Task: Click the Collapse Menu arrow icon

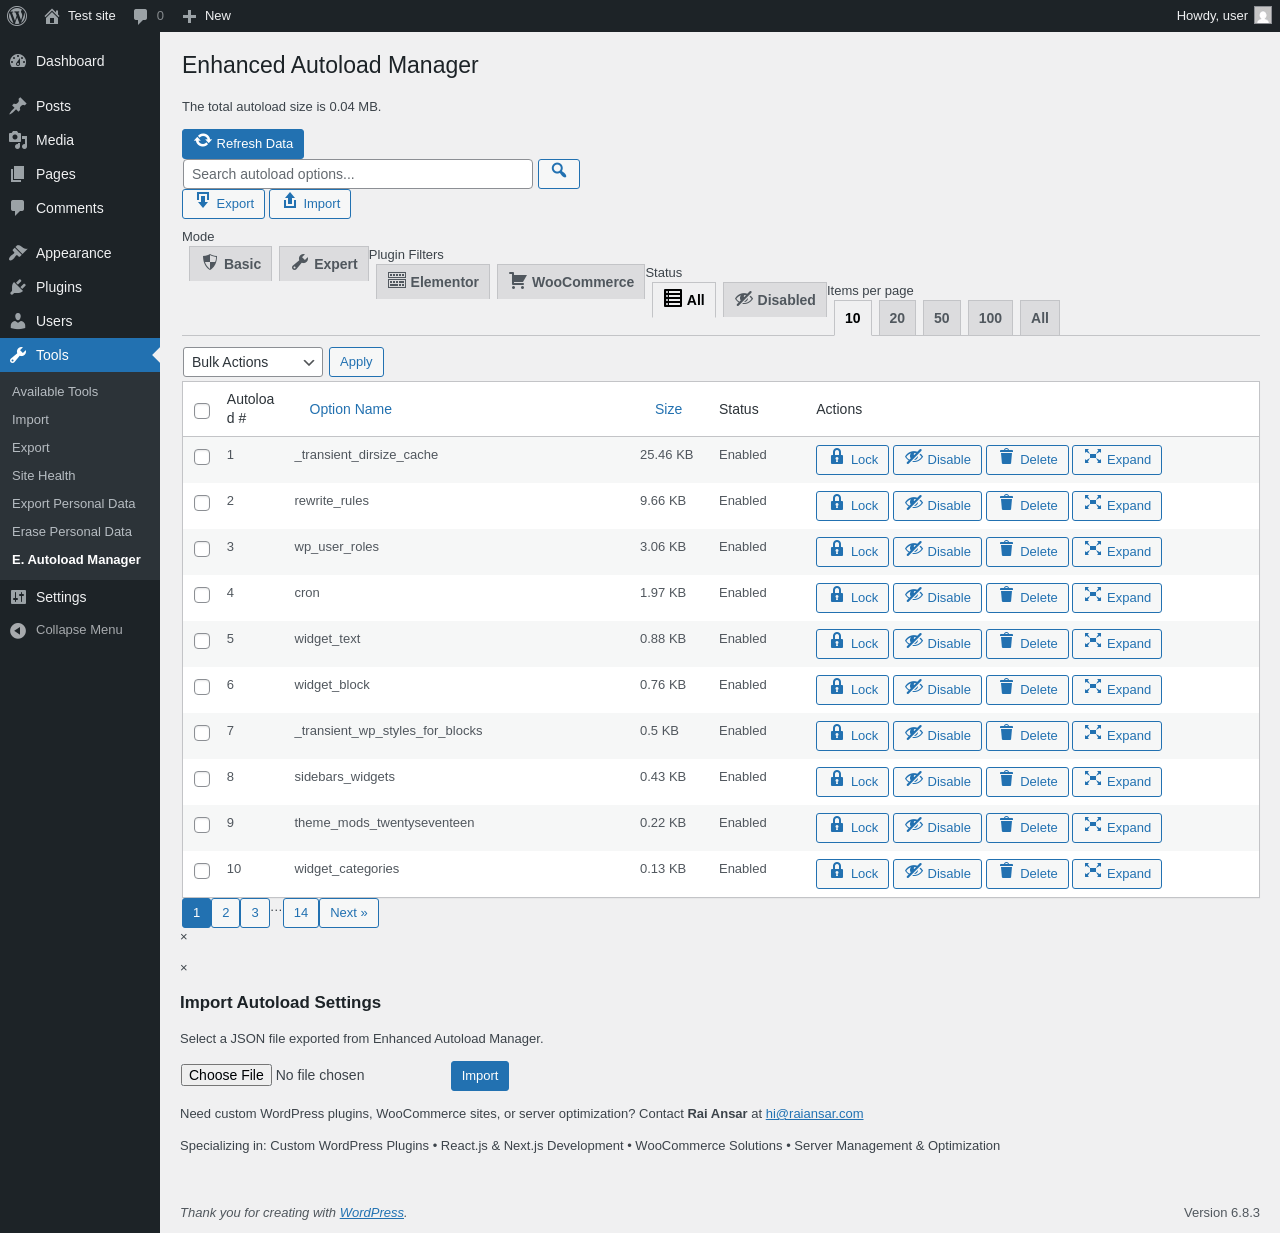Action: pos(18,630)
